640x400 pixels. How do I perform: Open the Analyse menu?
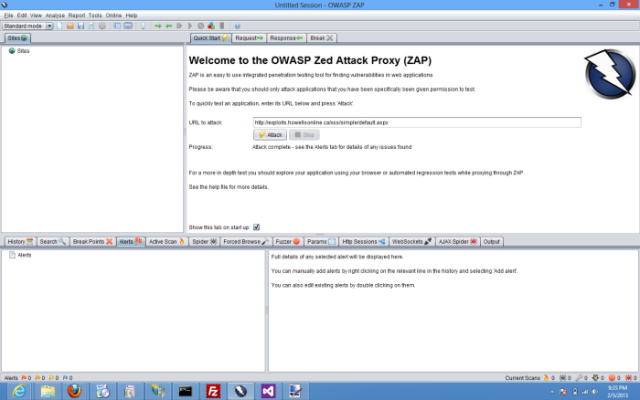point(55,15)
